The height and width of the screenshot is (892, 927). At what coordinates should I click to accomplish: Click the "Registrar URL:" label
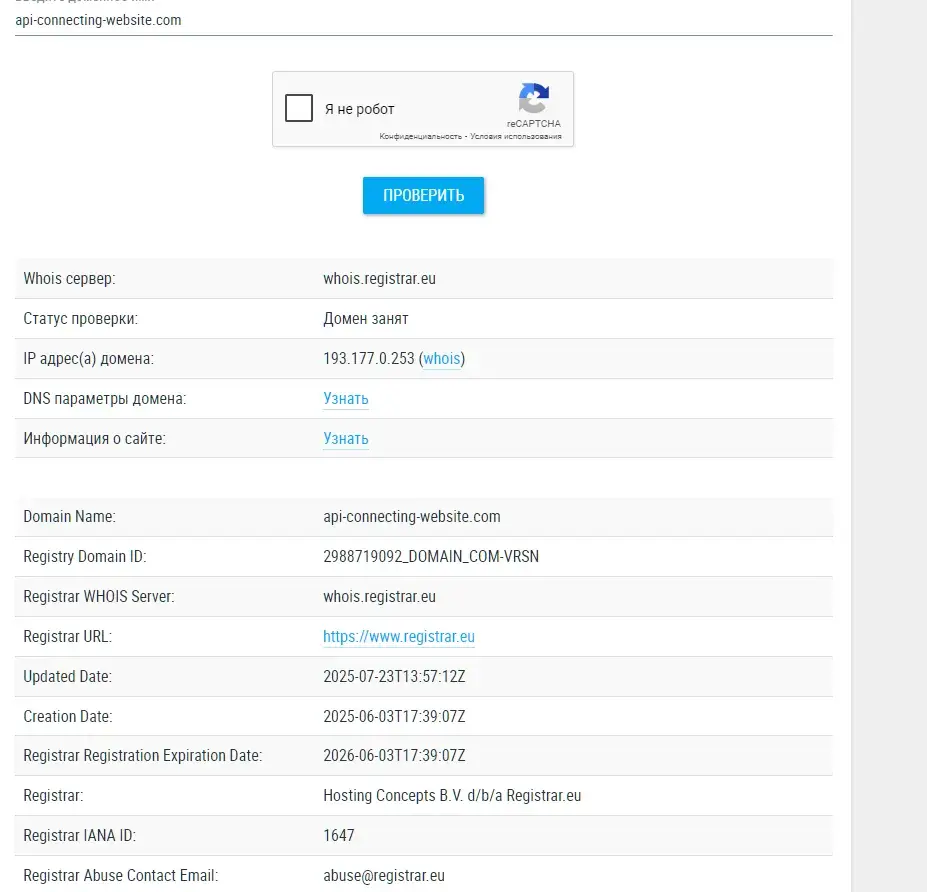(x=67, y=637)
